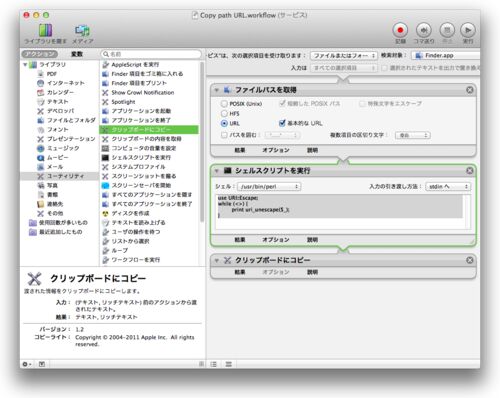This screenshot has width=500, height=398.
Task: Uncheck the Basic URL (基本的な URL) checkbox
Action: tap(282, 123)
